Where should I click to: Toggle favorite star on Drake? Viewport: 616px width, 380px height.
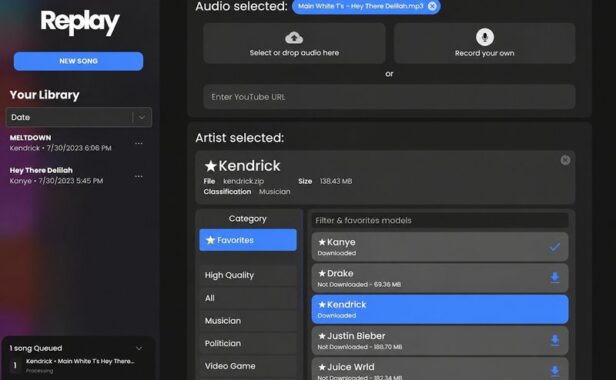coord(322,273)
